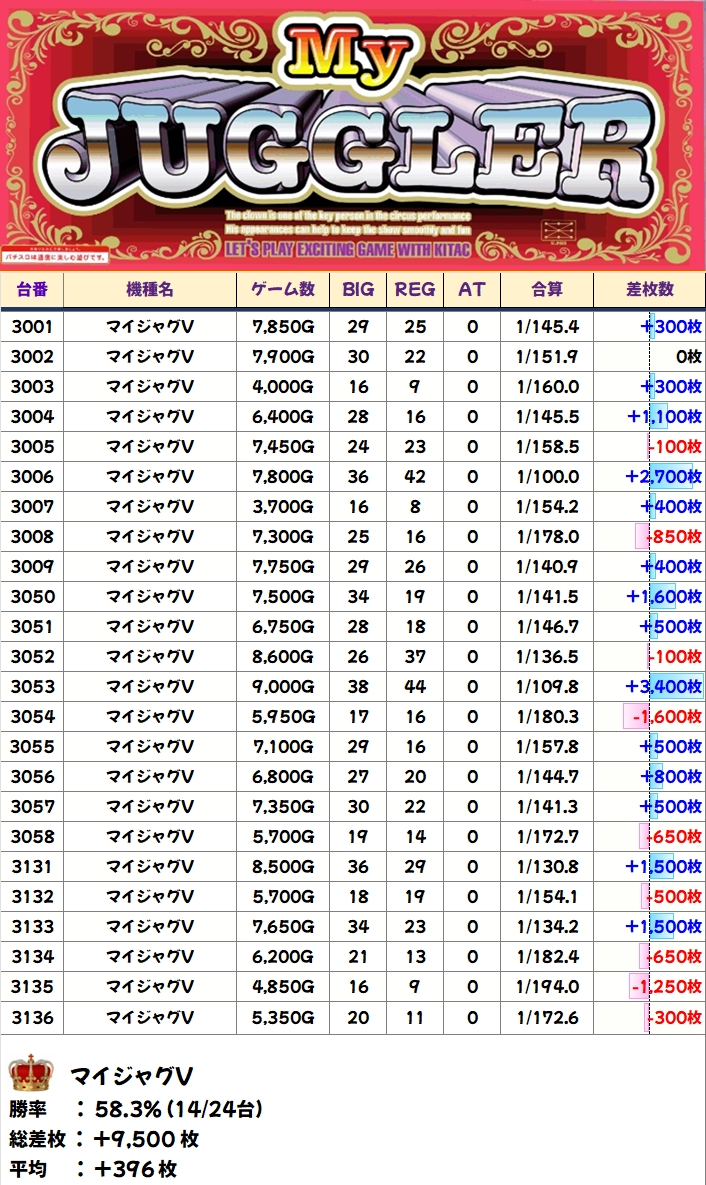
Task: Click the REG count 42 in row 3006
Action: [415, 477]
